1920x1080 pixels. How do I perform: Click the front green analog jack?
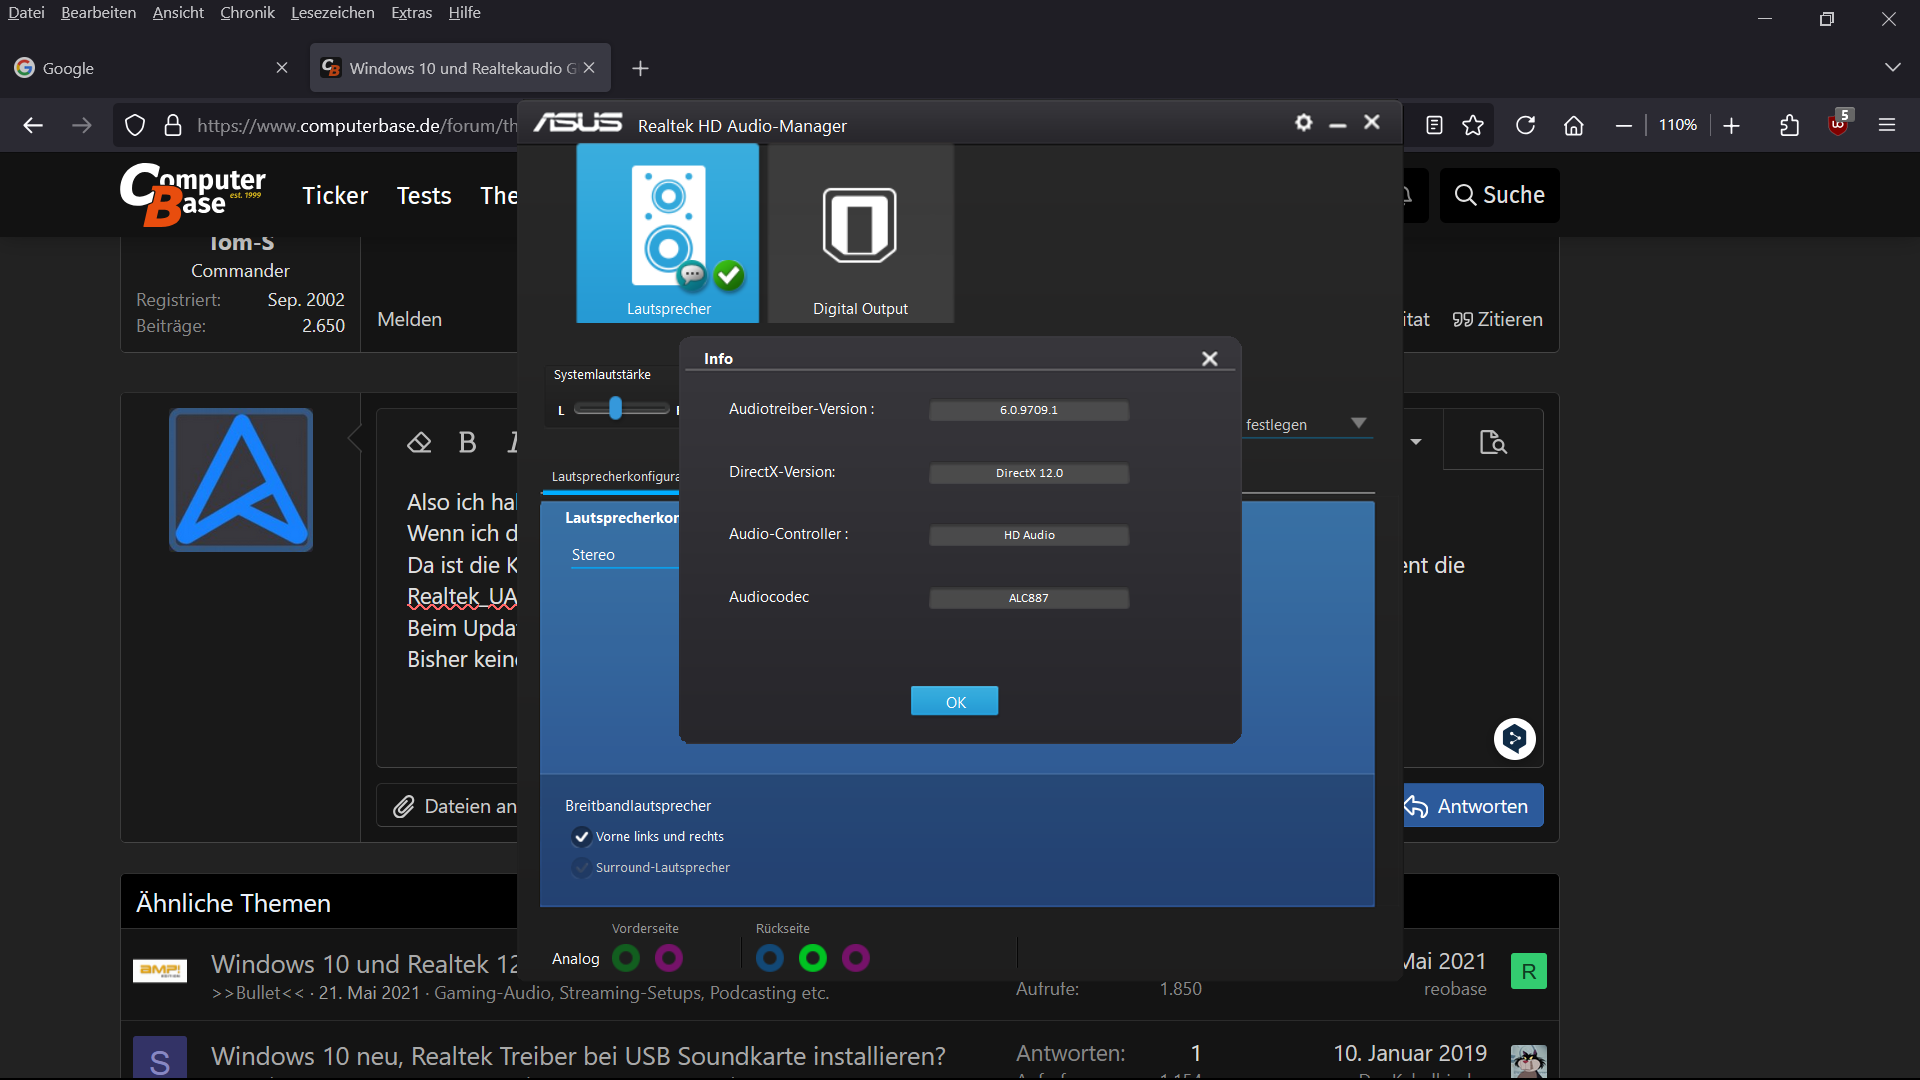coord(626,958)
